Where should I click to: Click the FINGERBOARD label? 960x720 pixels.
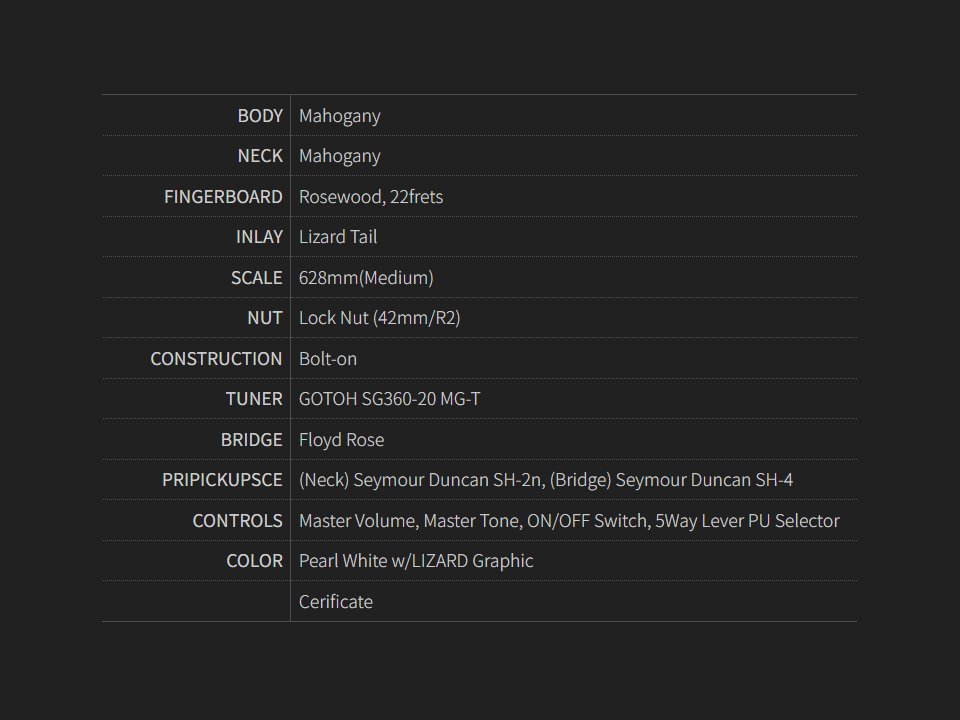click(x=223, y=197)
